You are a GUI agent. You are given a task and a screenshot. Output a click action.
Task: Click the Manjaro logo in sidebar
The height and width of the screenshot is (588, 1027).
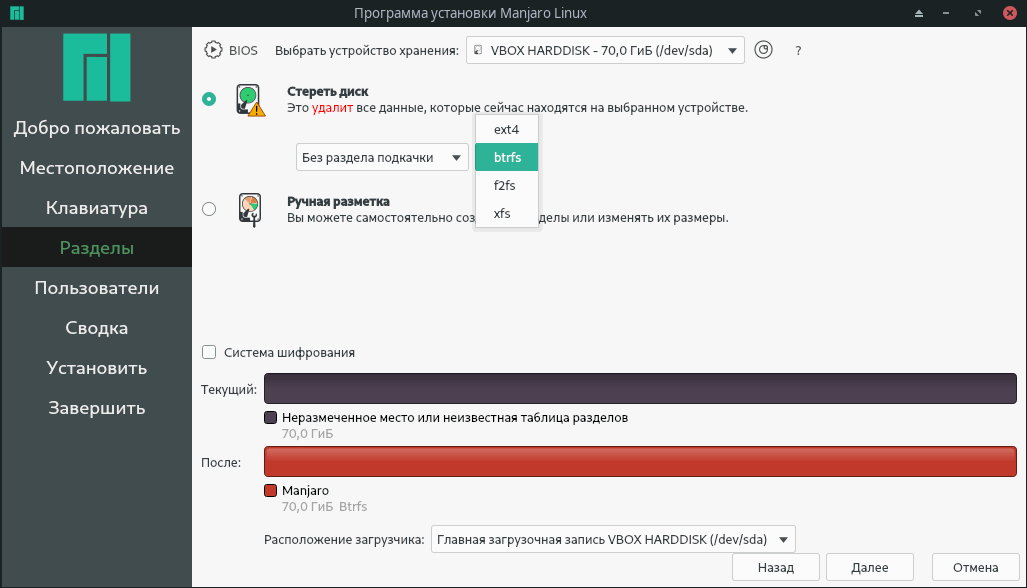96,68
